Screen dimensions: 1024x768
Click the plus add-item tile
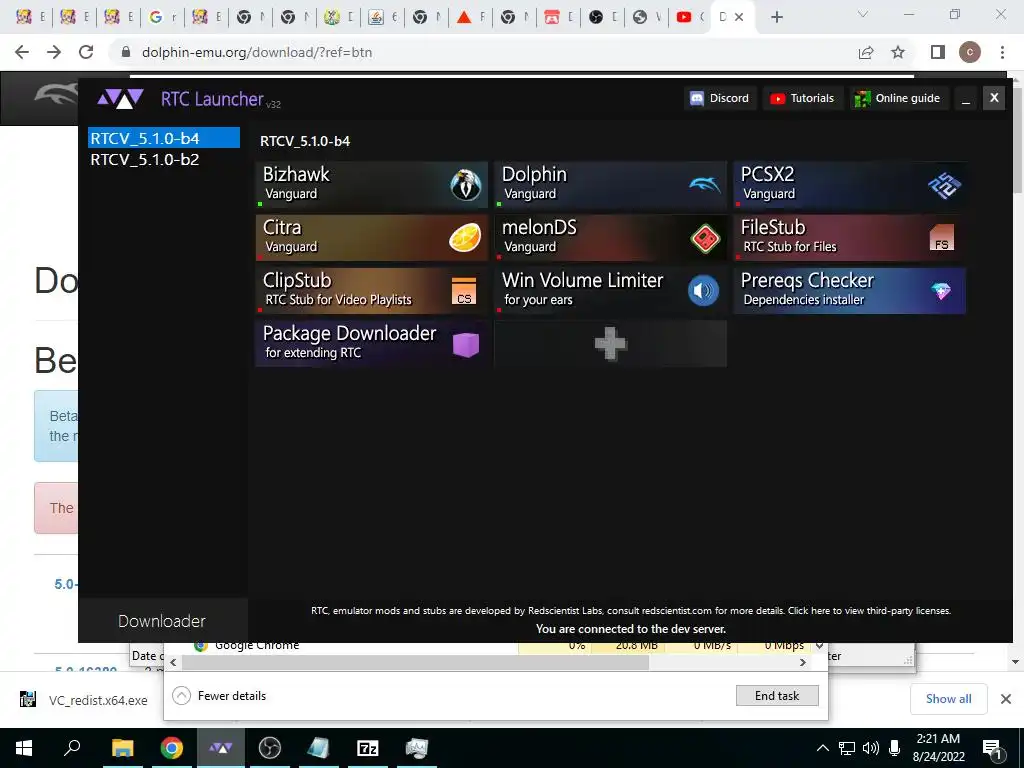pyautogui.click(x=611, y=344)
